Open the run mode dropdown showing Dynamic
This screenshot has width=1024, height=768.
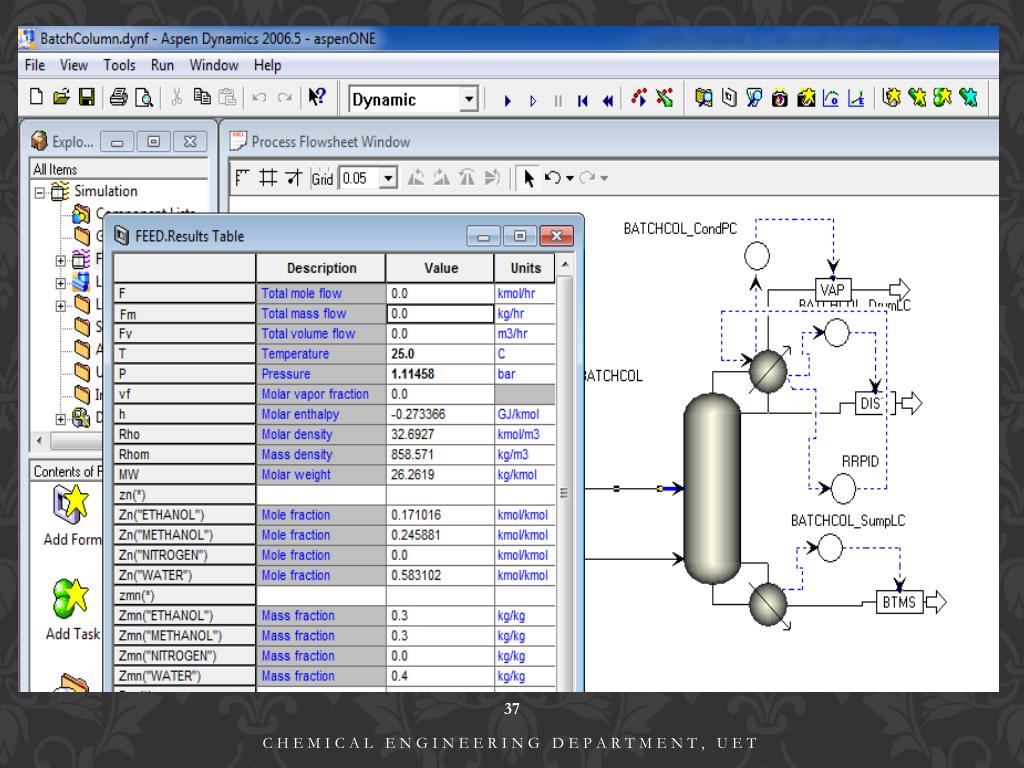point(468,100)
